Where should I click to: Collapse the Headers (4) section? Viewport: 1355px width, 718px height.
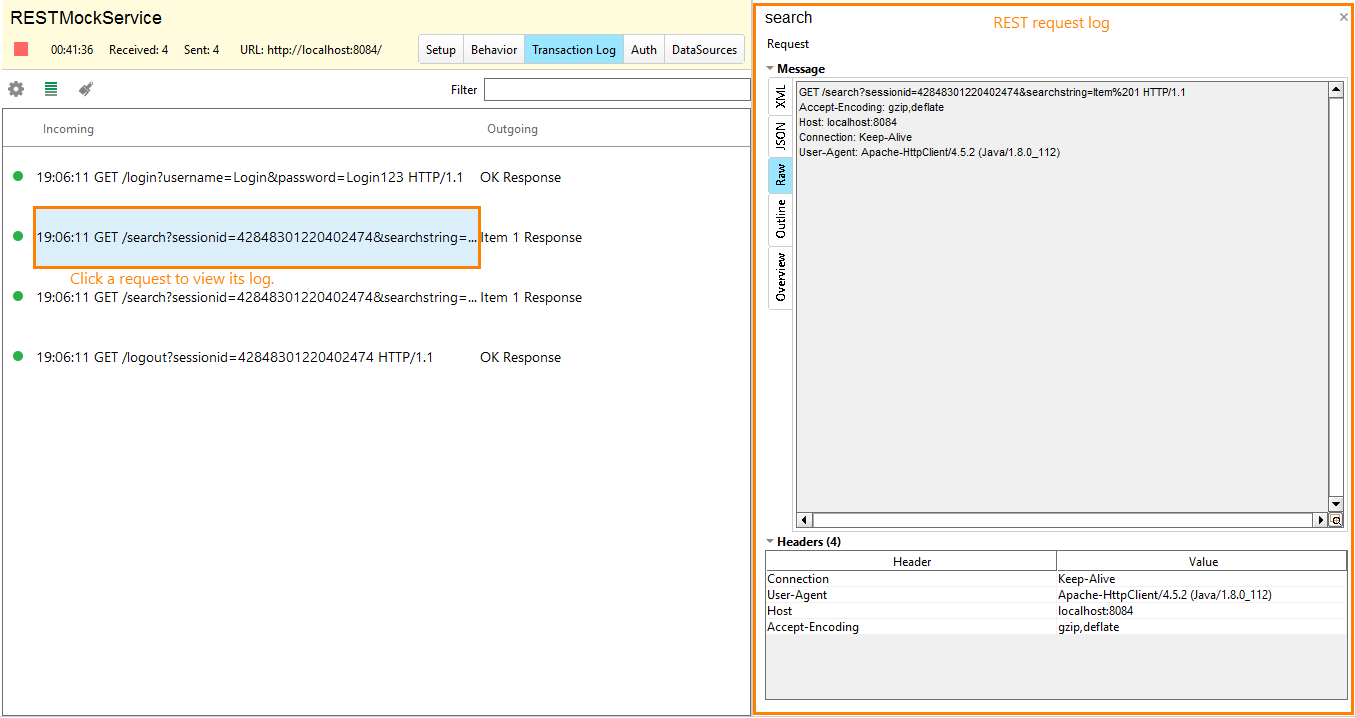[x=770, y=541]
